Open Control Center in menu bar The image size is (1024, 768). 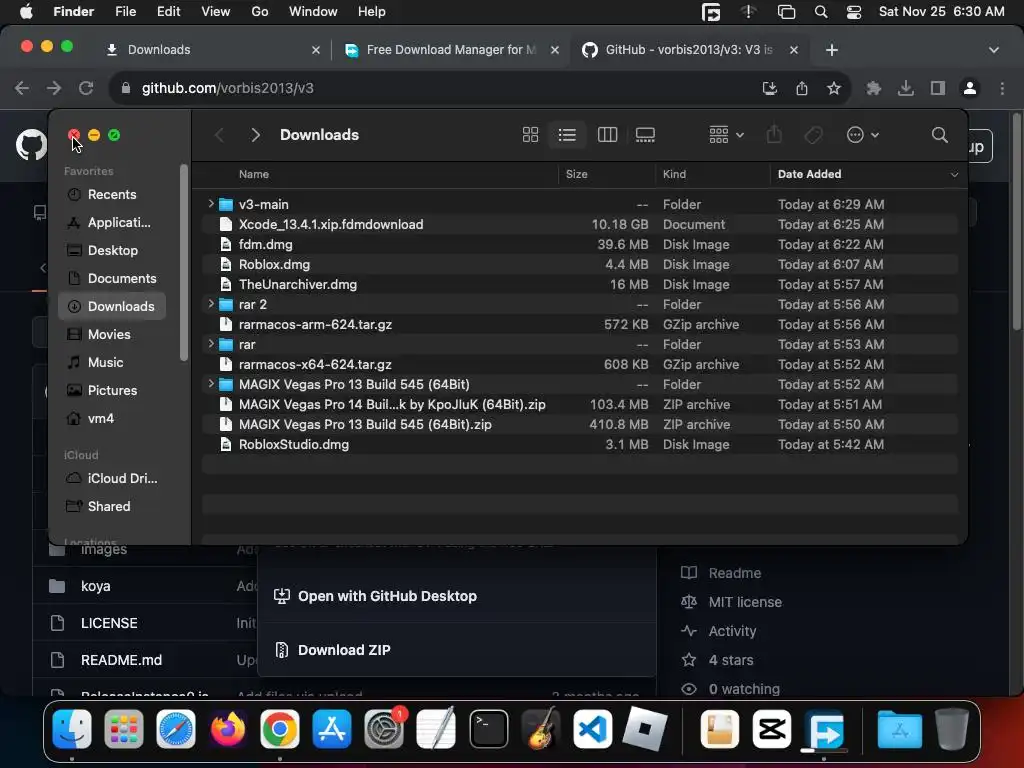click(x=854, y=12)
